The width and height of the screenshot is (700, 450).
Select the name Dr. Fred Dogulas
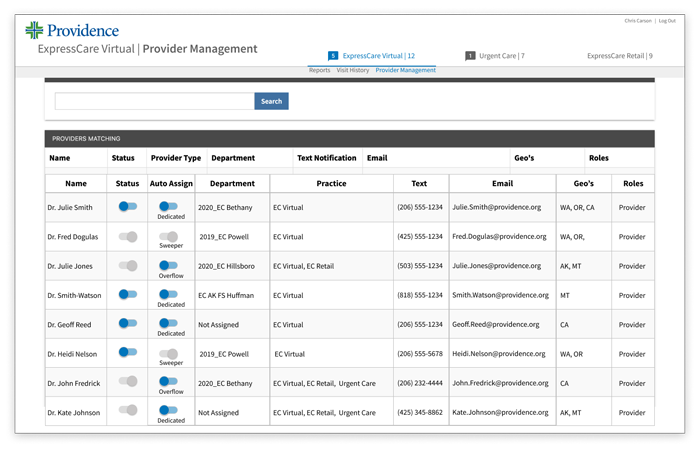click(x=73, y=237)
